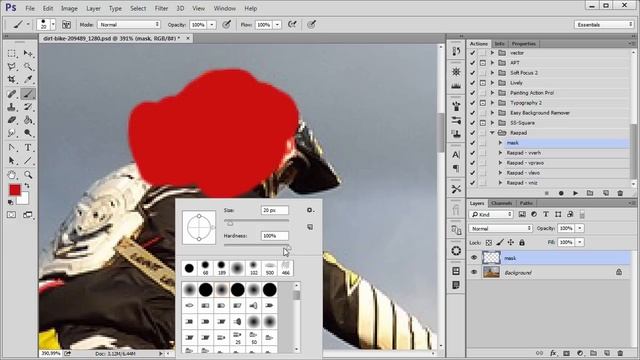Switch to the Channels tab
The width and height of the screenshot is (640, 360).
click(x=501, y=203)
